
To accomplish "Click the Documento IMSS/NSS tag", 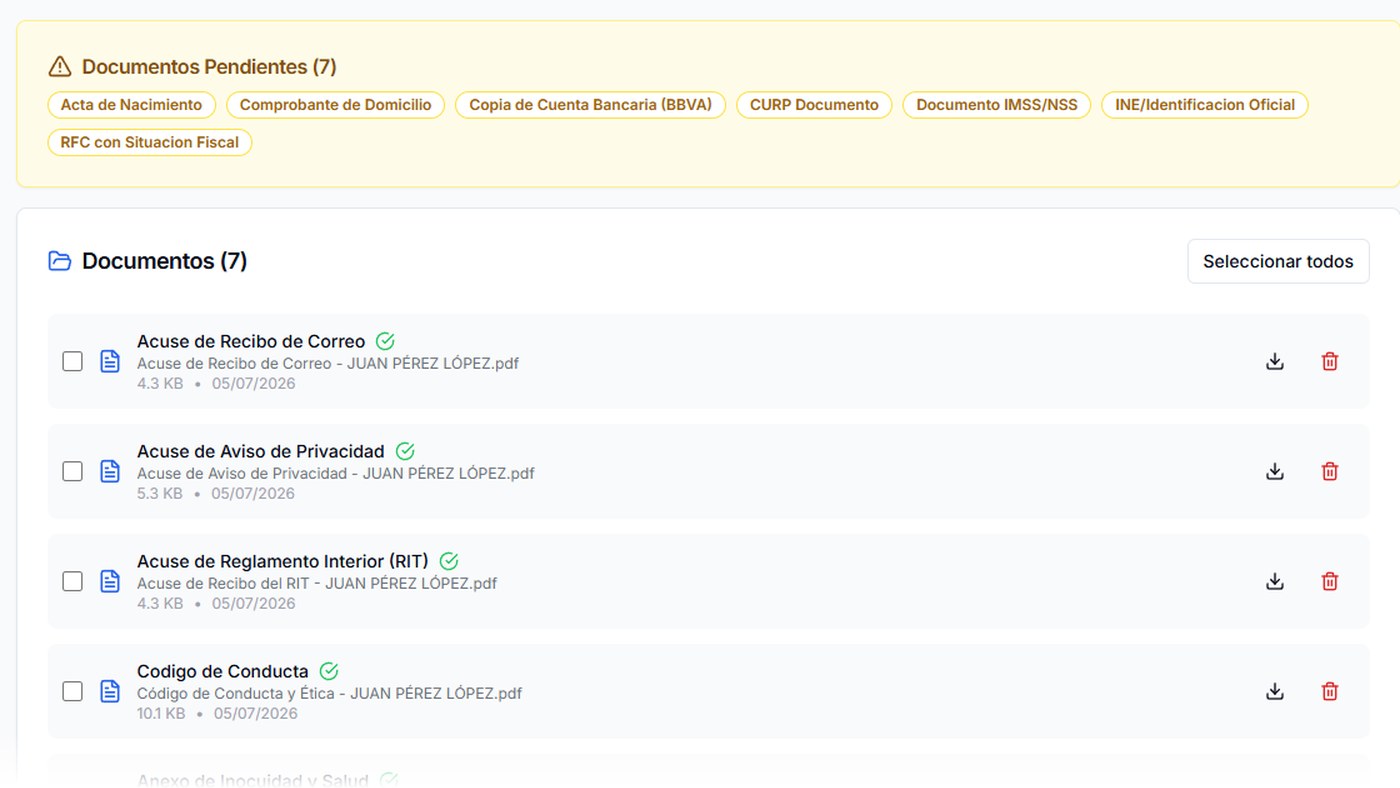I will (x=997, y=105).
